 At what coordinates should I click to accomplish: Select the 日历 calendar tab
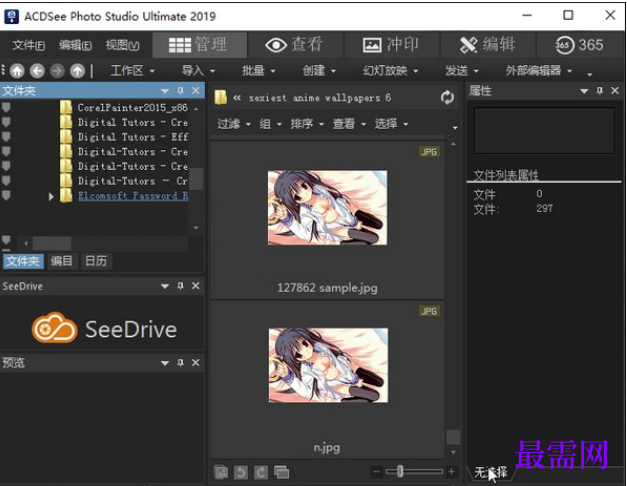(x=96, y=261)
